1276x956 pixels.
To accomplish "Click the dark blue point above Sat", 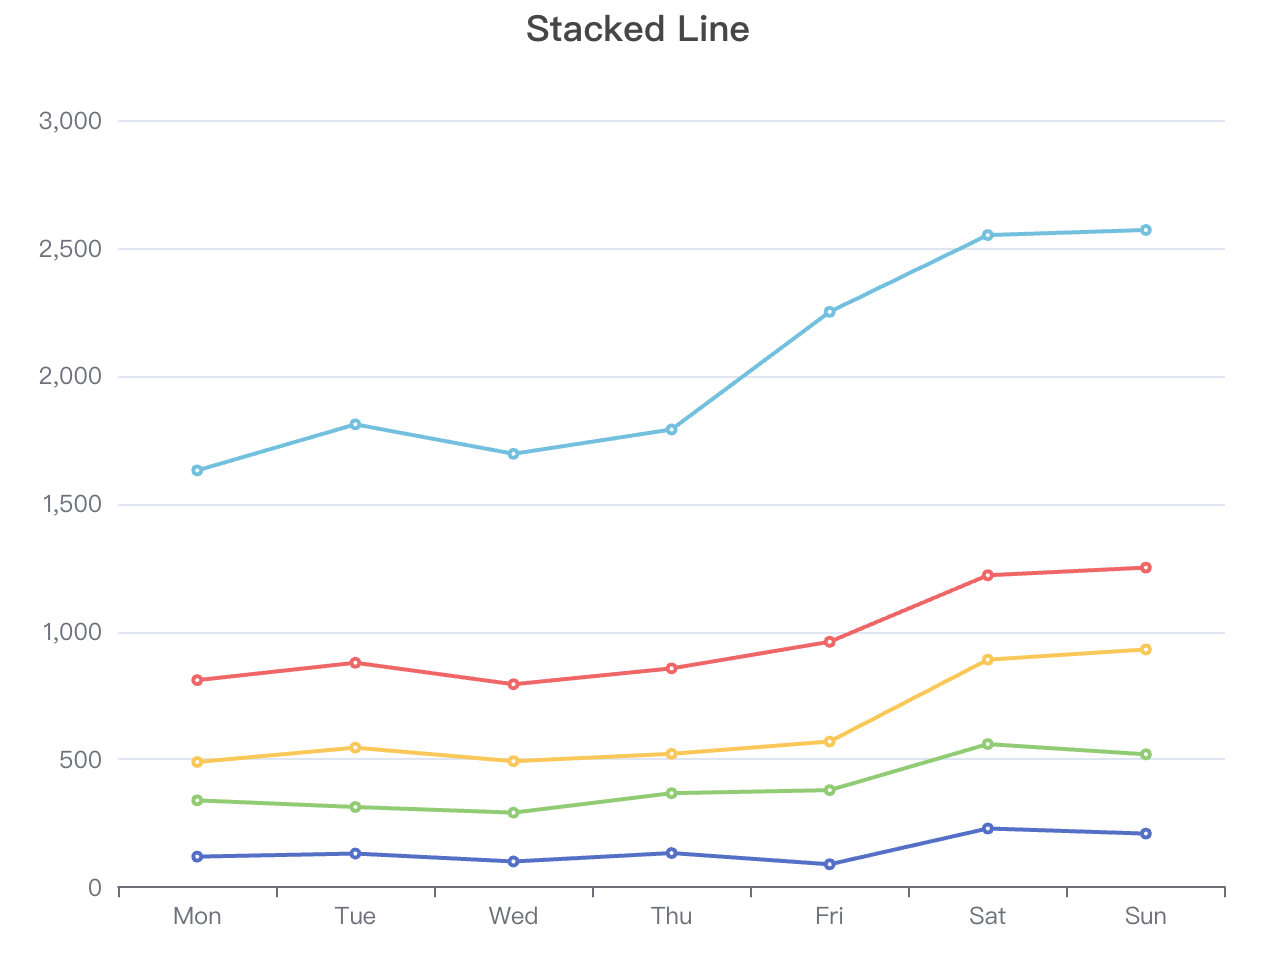I will [988, 828].
